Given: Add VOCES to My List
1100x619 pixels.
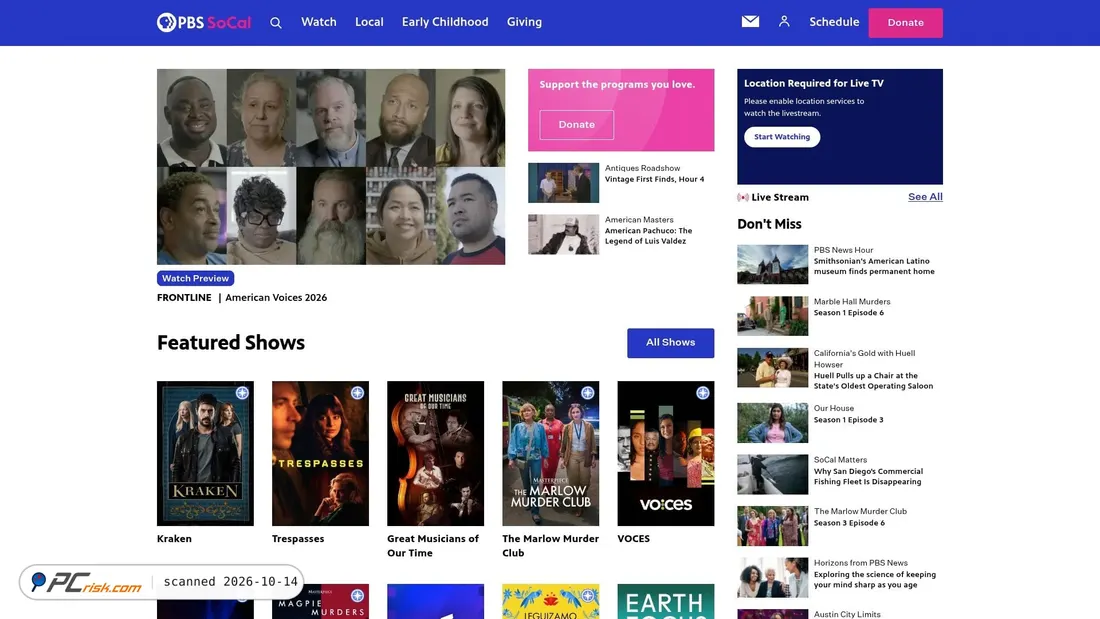Looking at the screenshot, I should coord(702,393).
